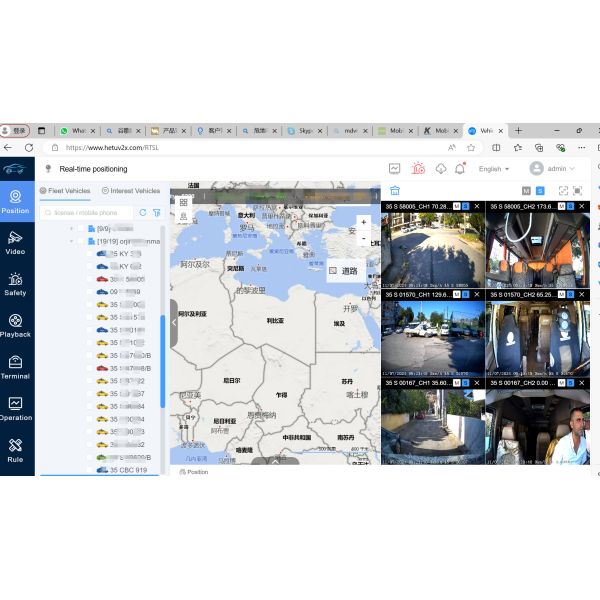Viewport: 600px width, 600px height.
Task: Click the notification bell icon
Action: (x=460, y=169)
